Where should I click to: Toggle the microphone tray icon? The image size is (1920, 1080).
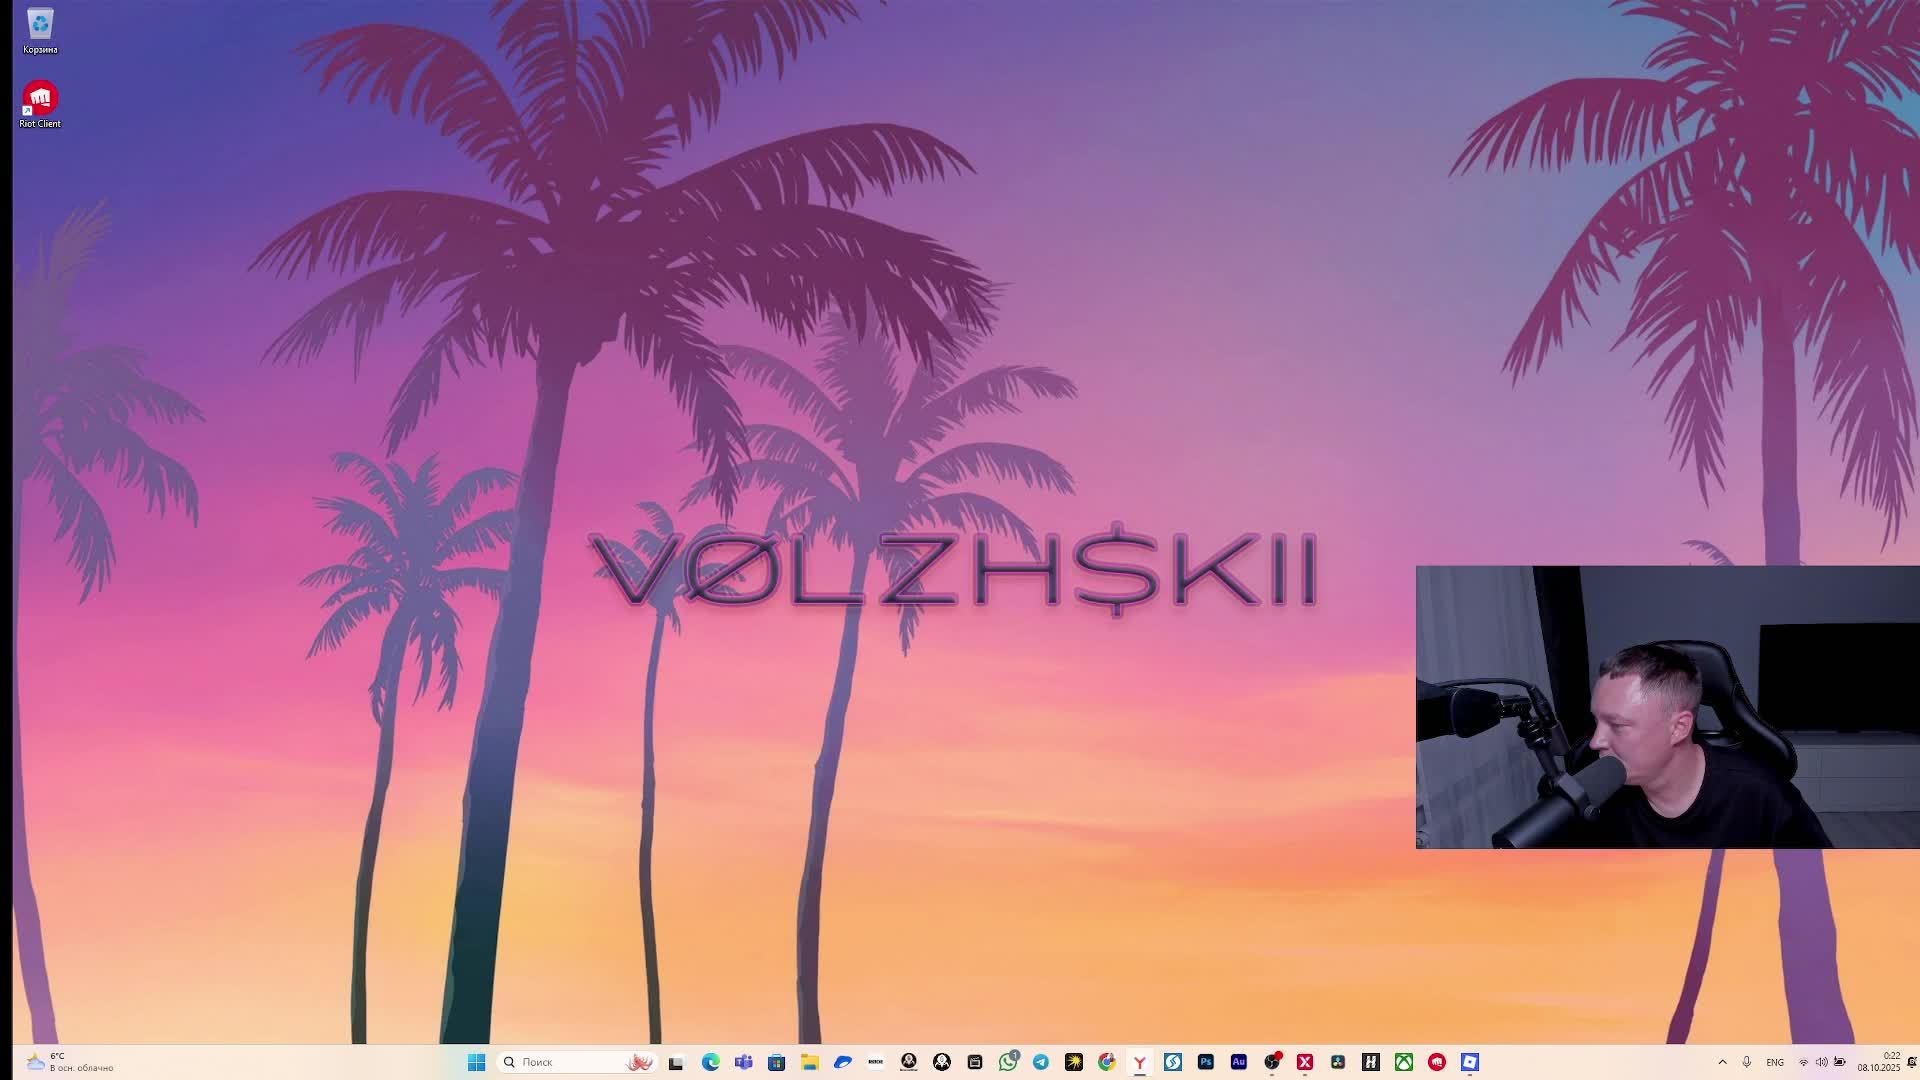tap(1747, 1062)
